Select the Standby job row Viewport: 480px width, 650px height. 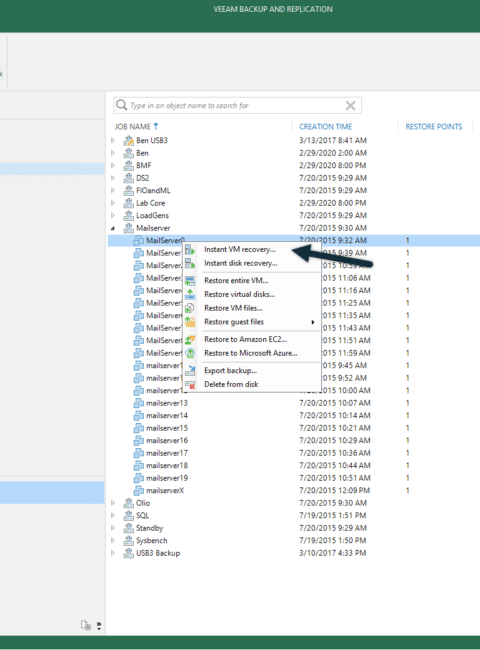pyautogui.click(x=293, y=528)
